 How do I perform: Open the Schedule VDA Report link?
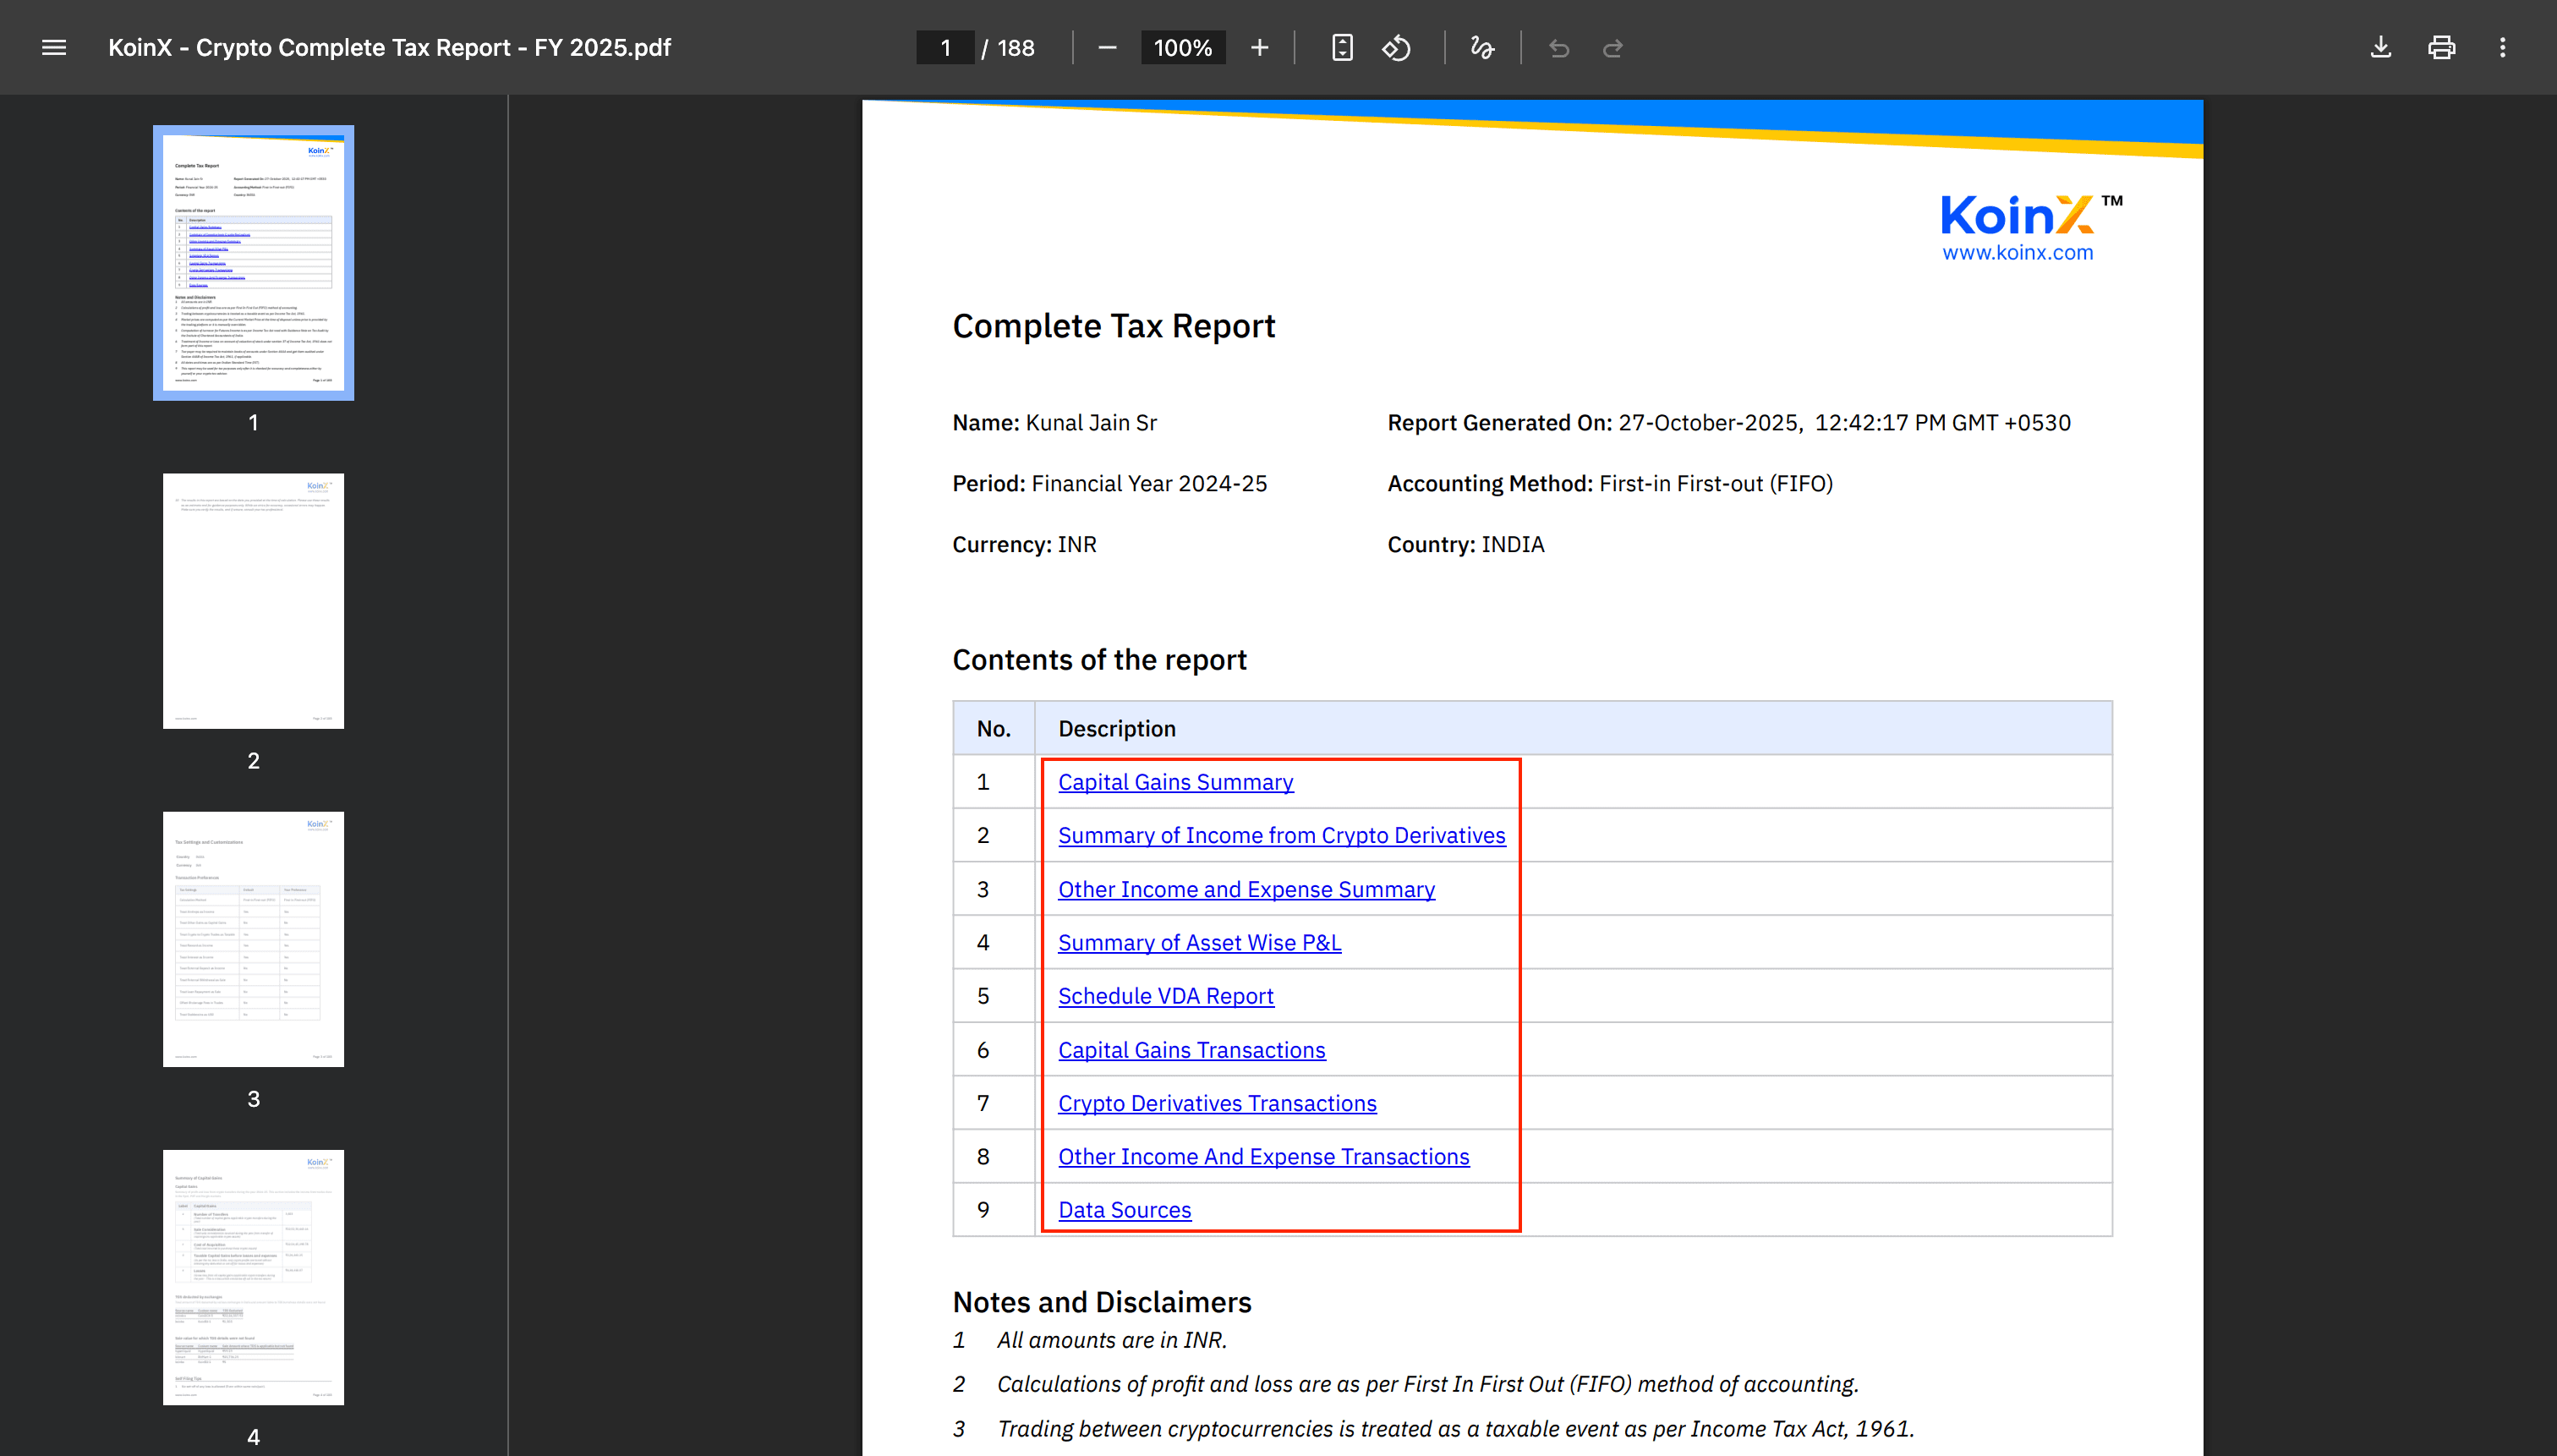(1166, 996)
